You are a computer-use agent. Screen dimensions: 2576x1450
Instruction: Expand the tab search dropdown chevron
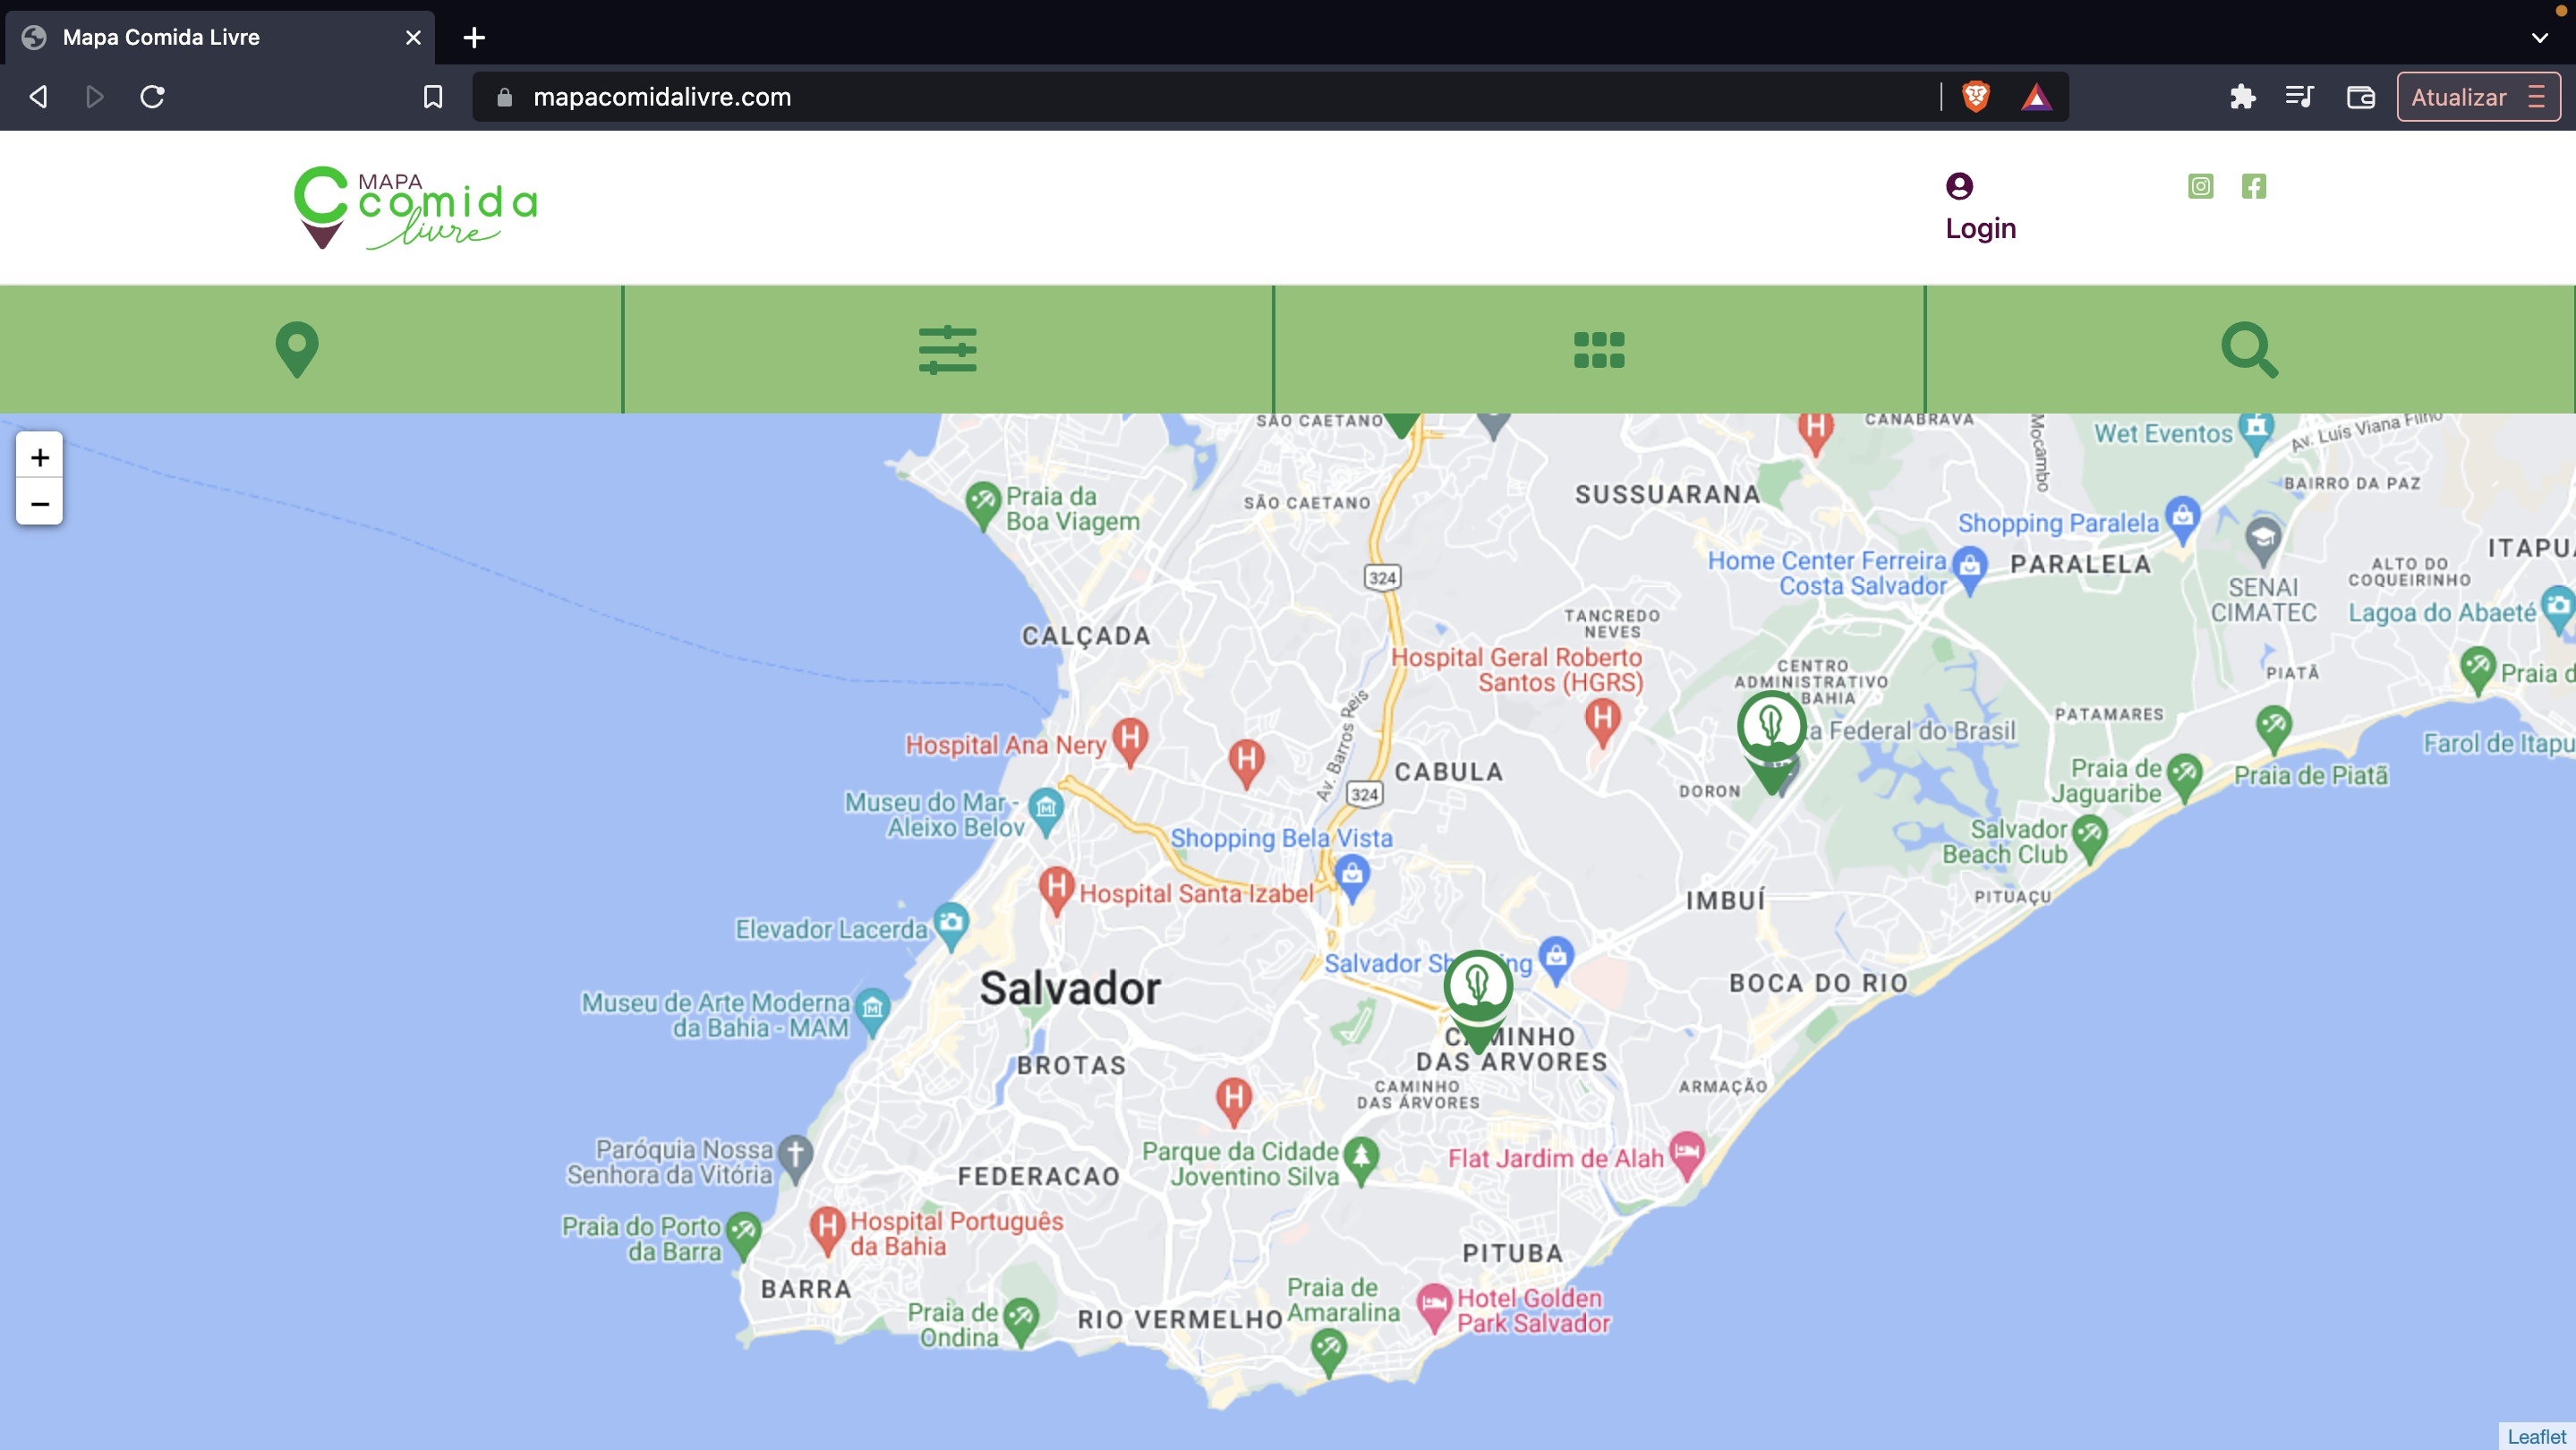[x=2539, y=37]
